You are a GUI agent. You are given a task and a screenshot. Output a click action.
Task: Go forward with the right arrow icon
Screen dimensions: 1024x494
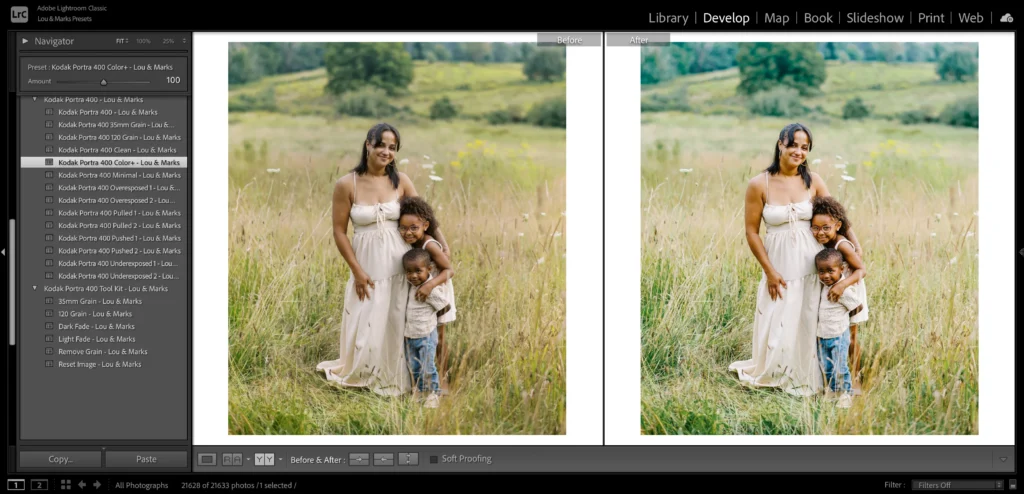(97, 485)
